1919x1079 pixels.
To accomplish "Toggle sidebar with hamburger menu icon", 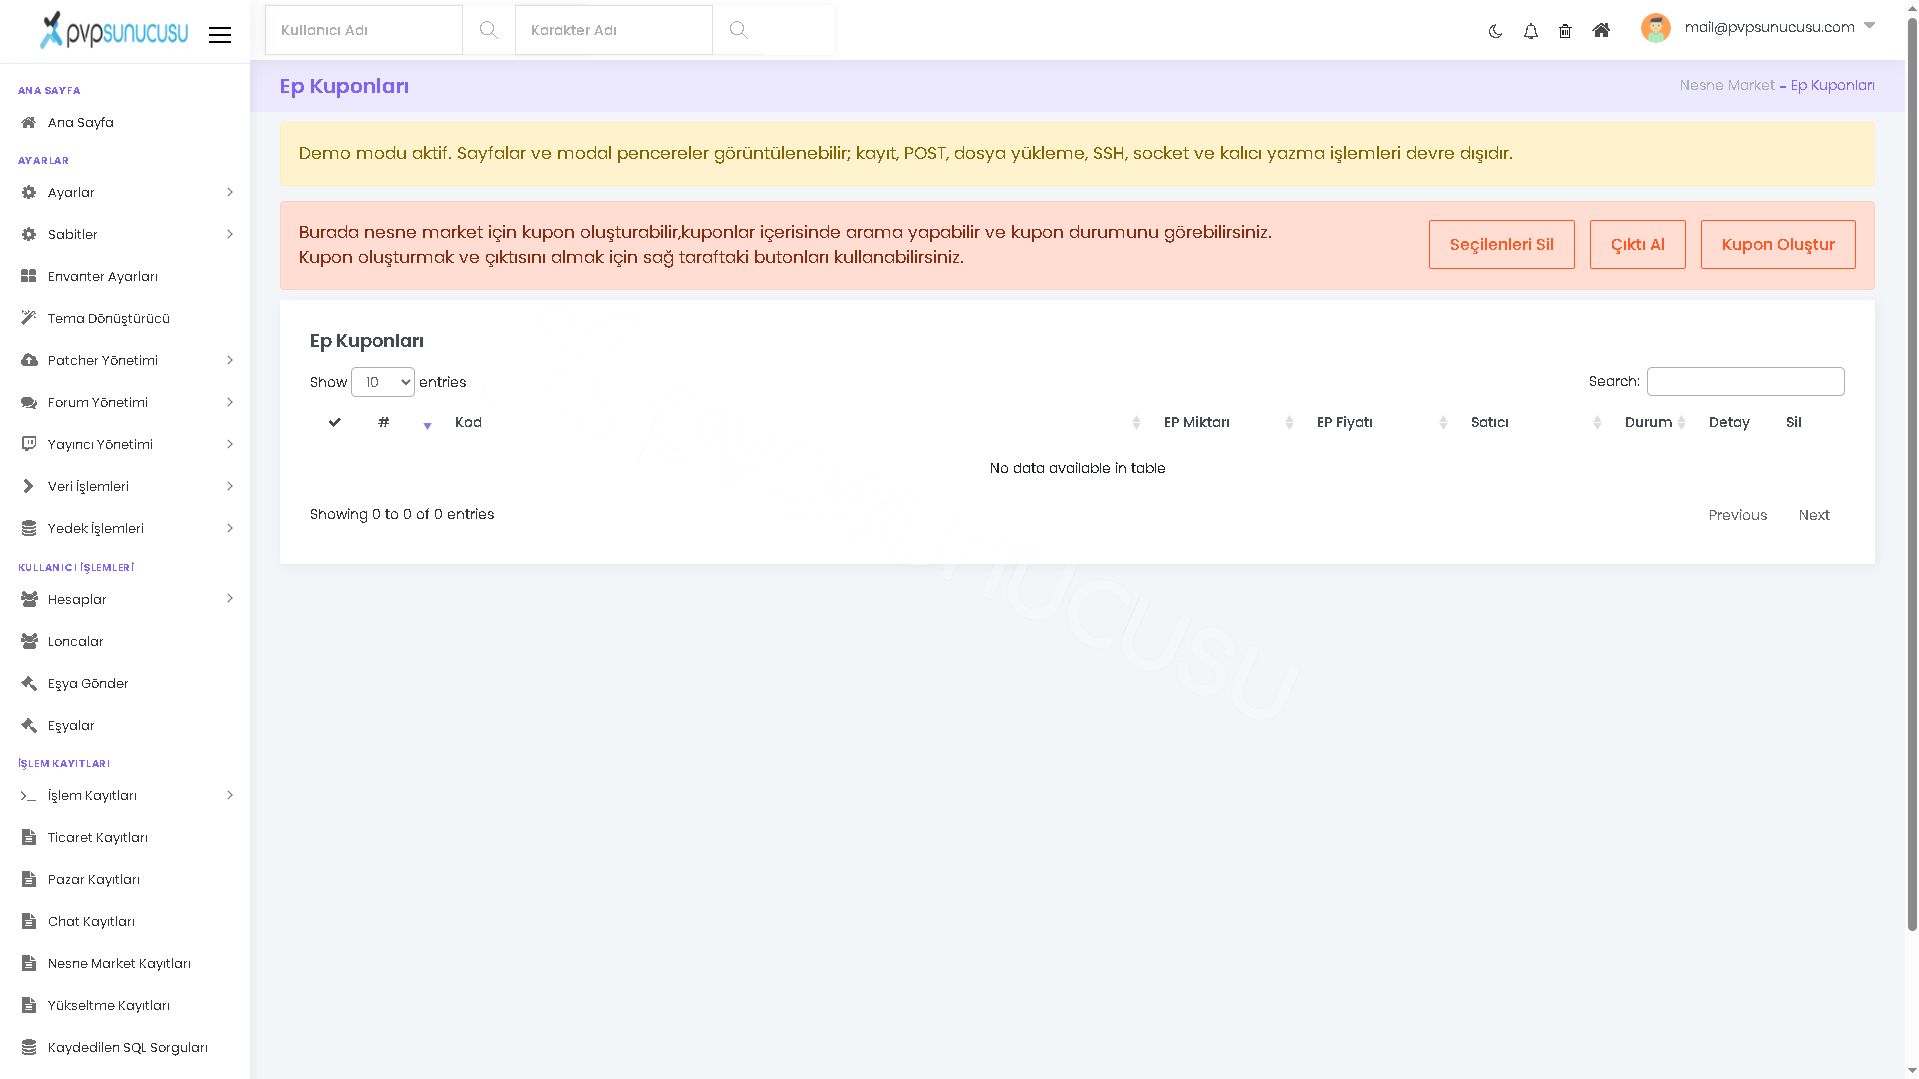I will point(220,35).
